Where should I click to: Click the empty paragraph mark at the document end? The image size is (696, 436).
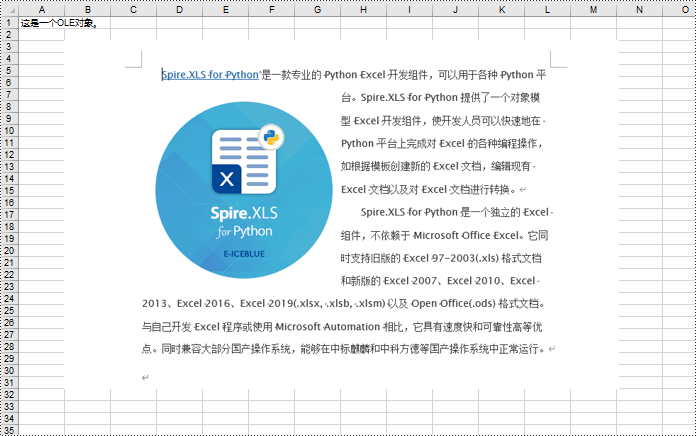145,378
